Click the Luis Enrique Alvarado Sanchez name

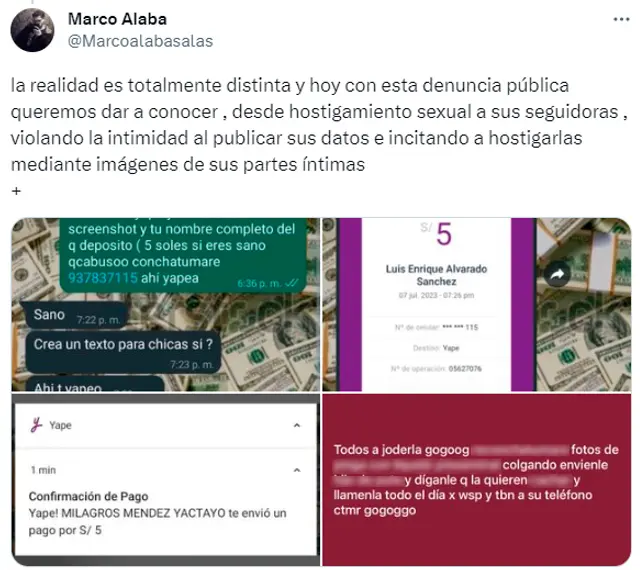(436, 275)
